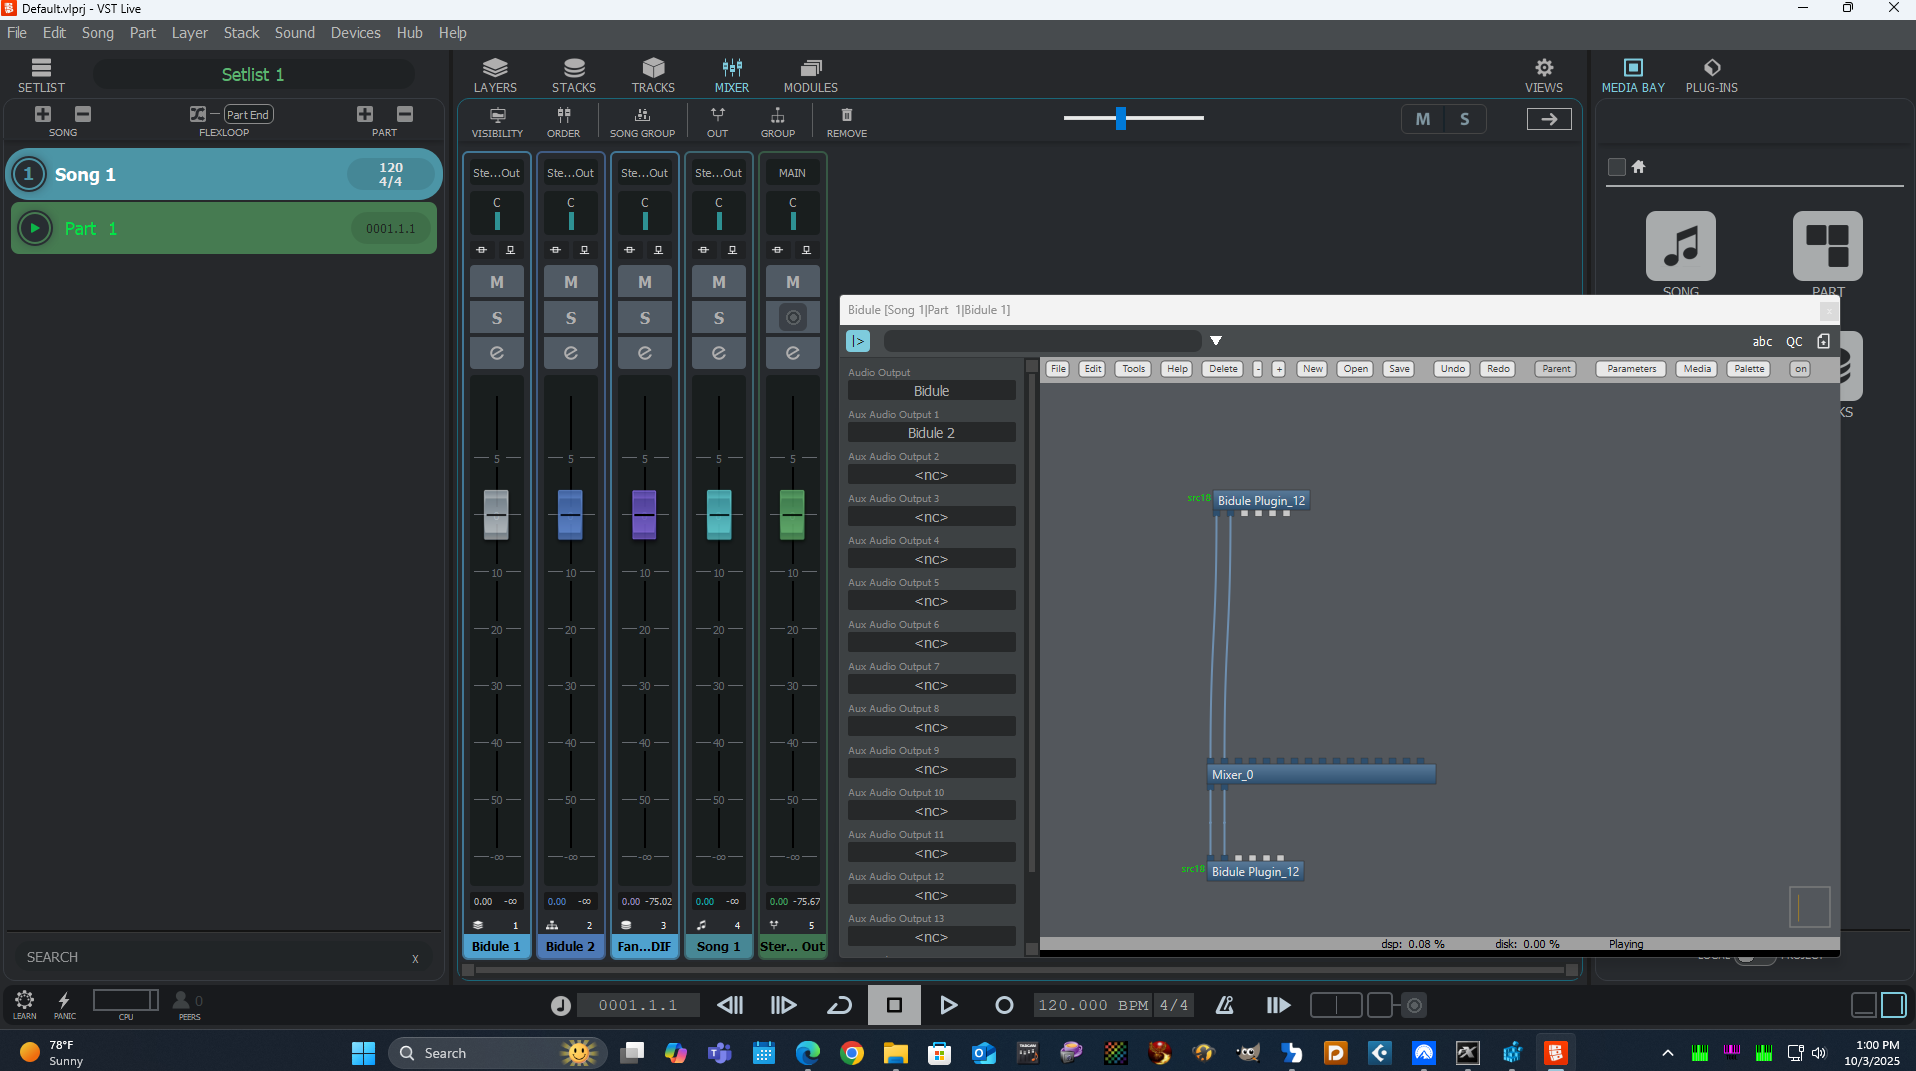The height and width of the screenshot is (1071, 1916).
Task: Solo the Bidule 2 channel
Action: 570,318
